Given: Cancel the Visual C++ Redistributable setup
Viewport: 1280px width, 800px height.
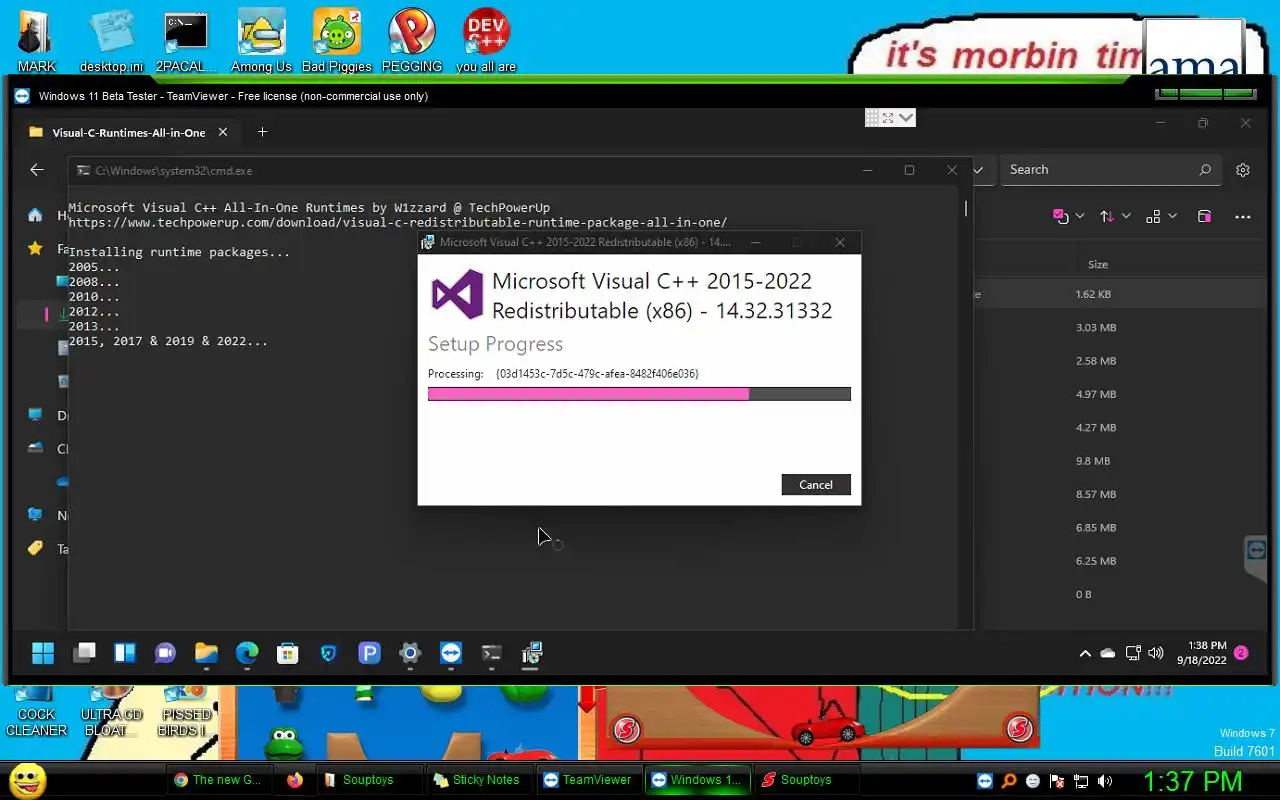Looking at the screenshot, I should pos(816,485).
